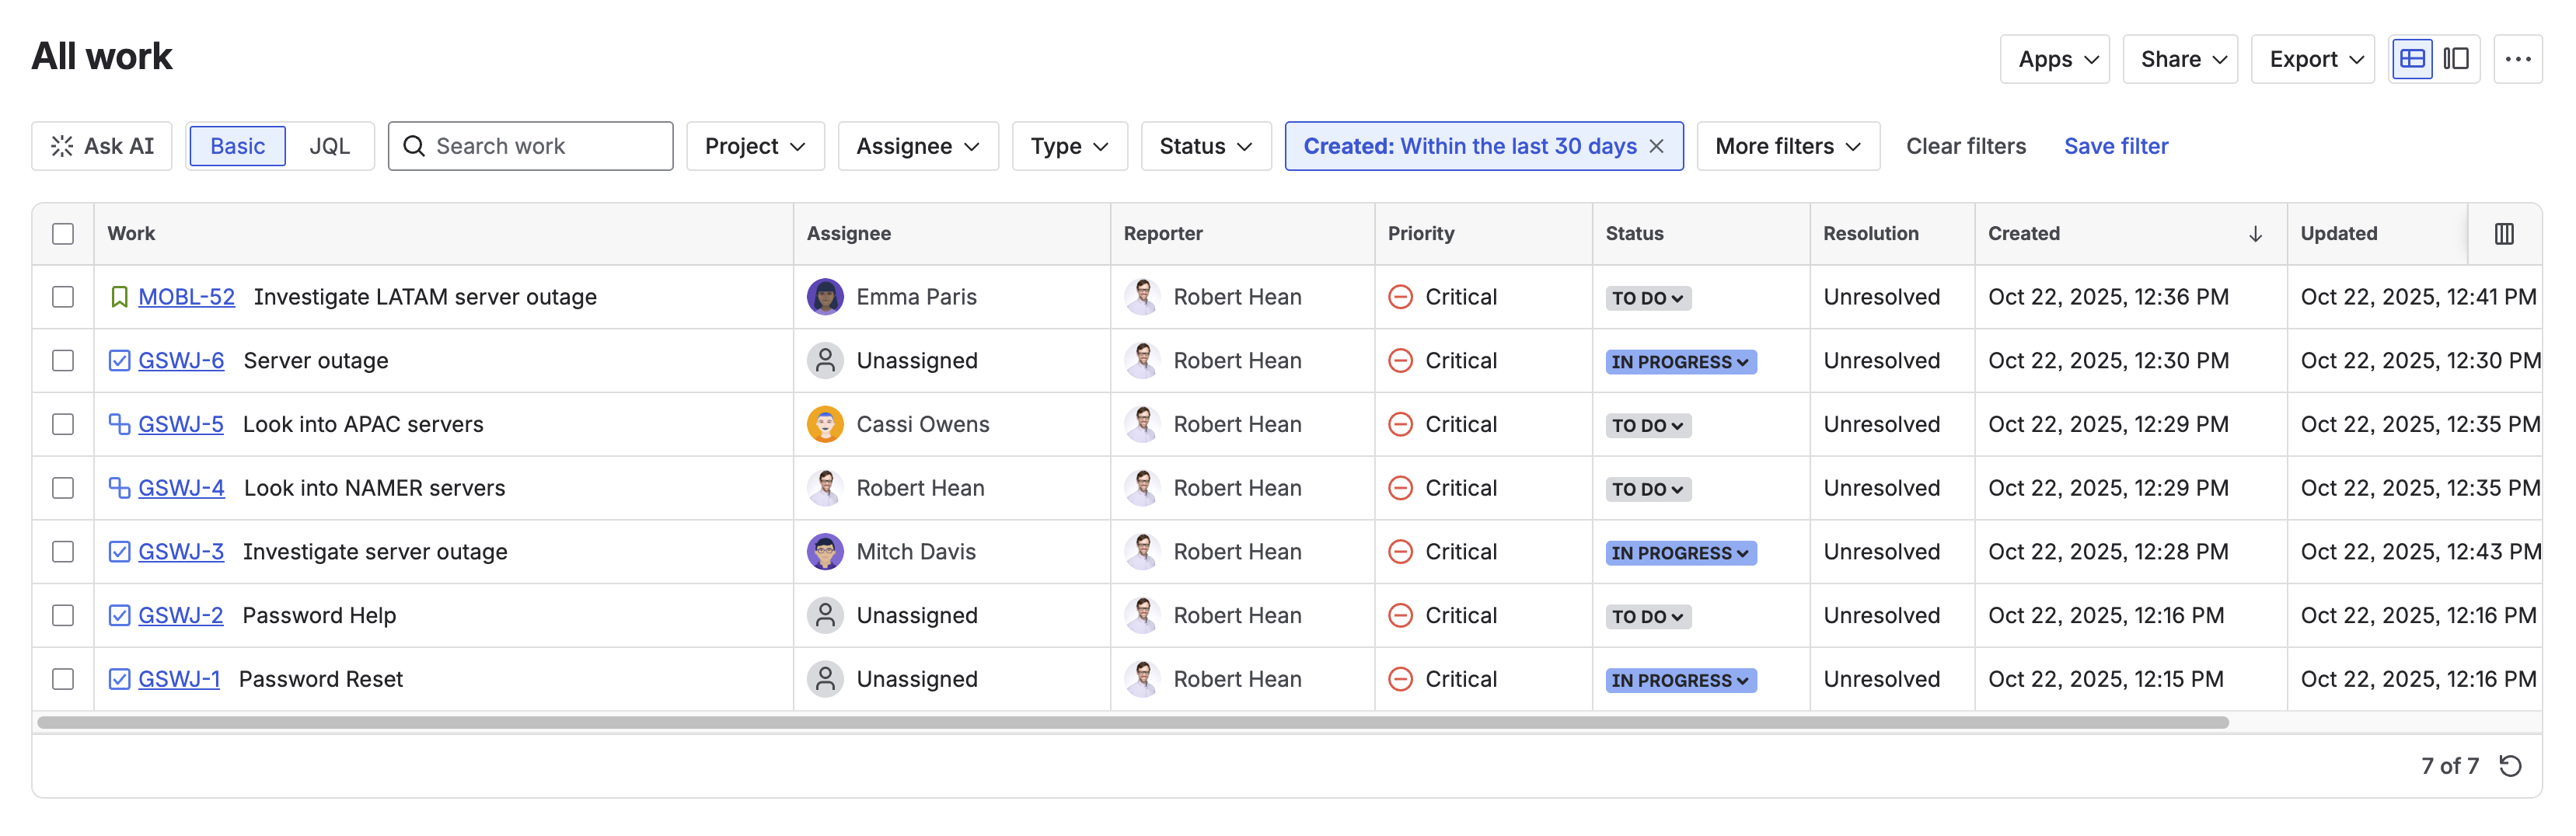Viewport: 2576px width, 836px height.
Task: Click the horizontal scrollbar below the table
Action: [x=1132, y=723]
